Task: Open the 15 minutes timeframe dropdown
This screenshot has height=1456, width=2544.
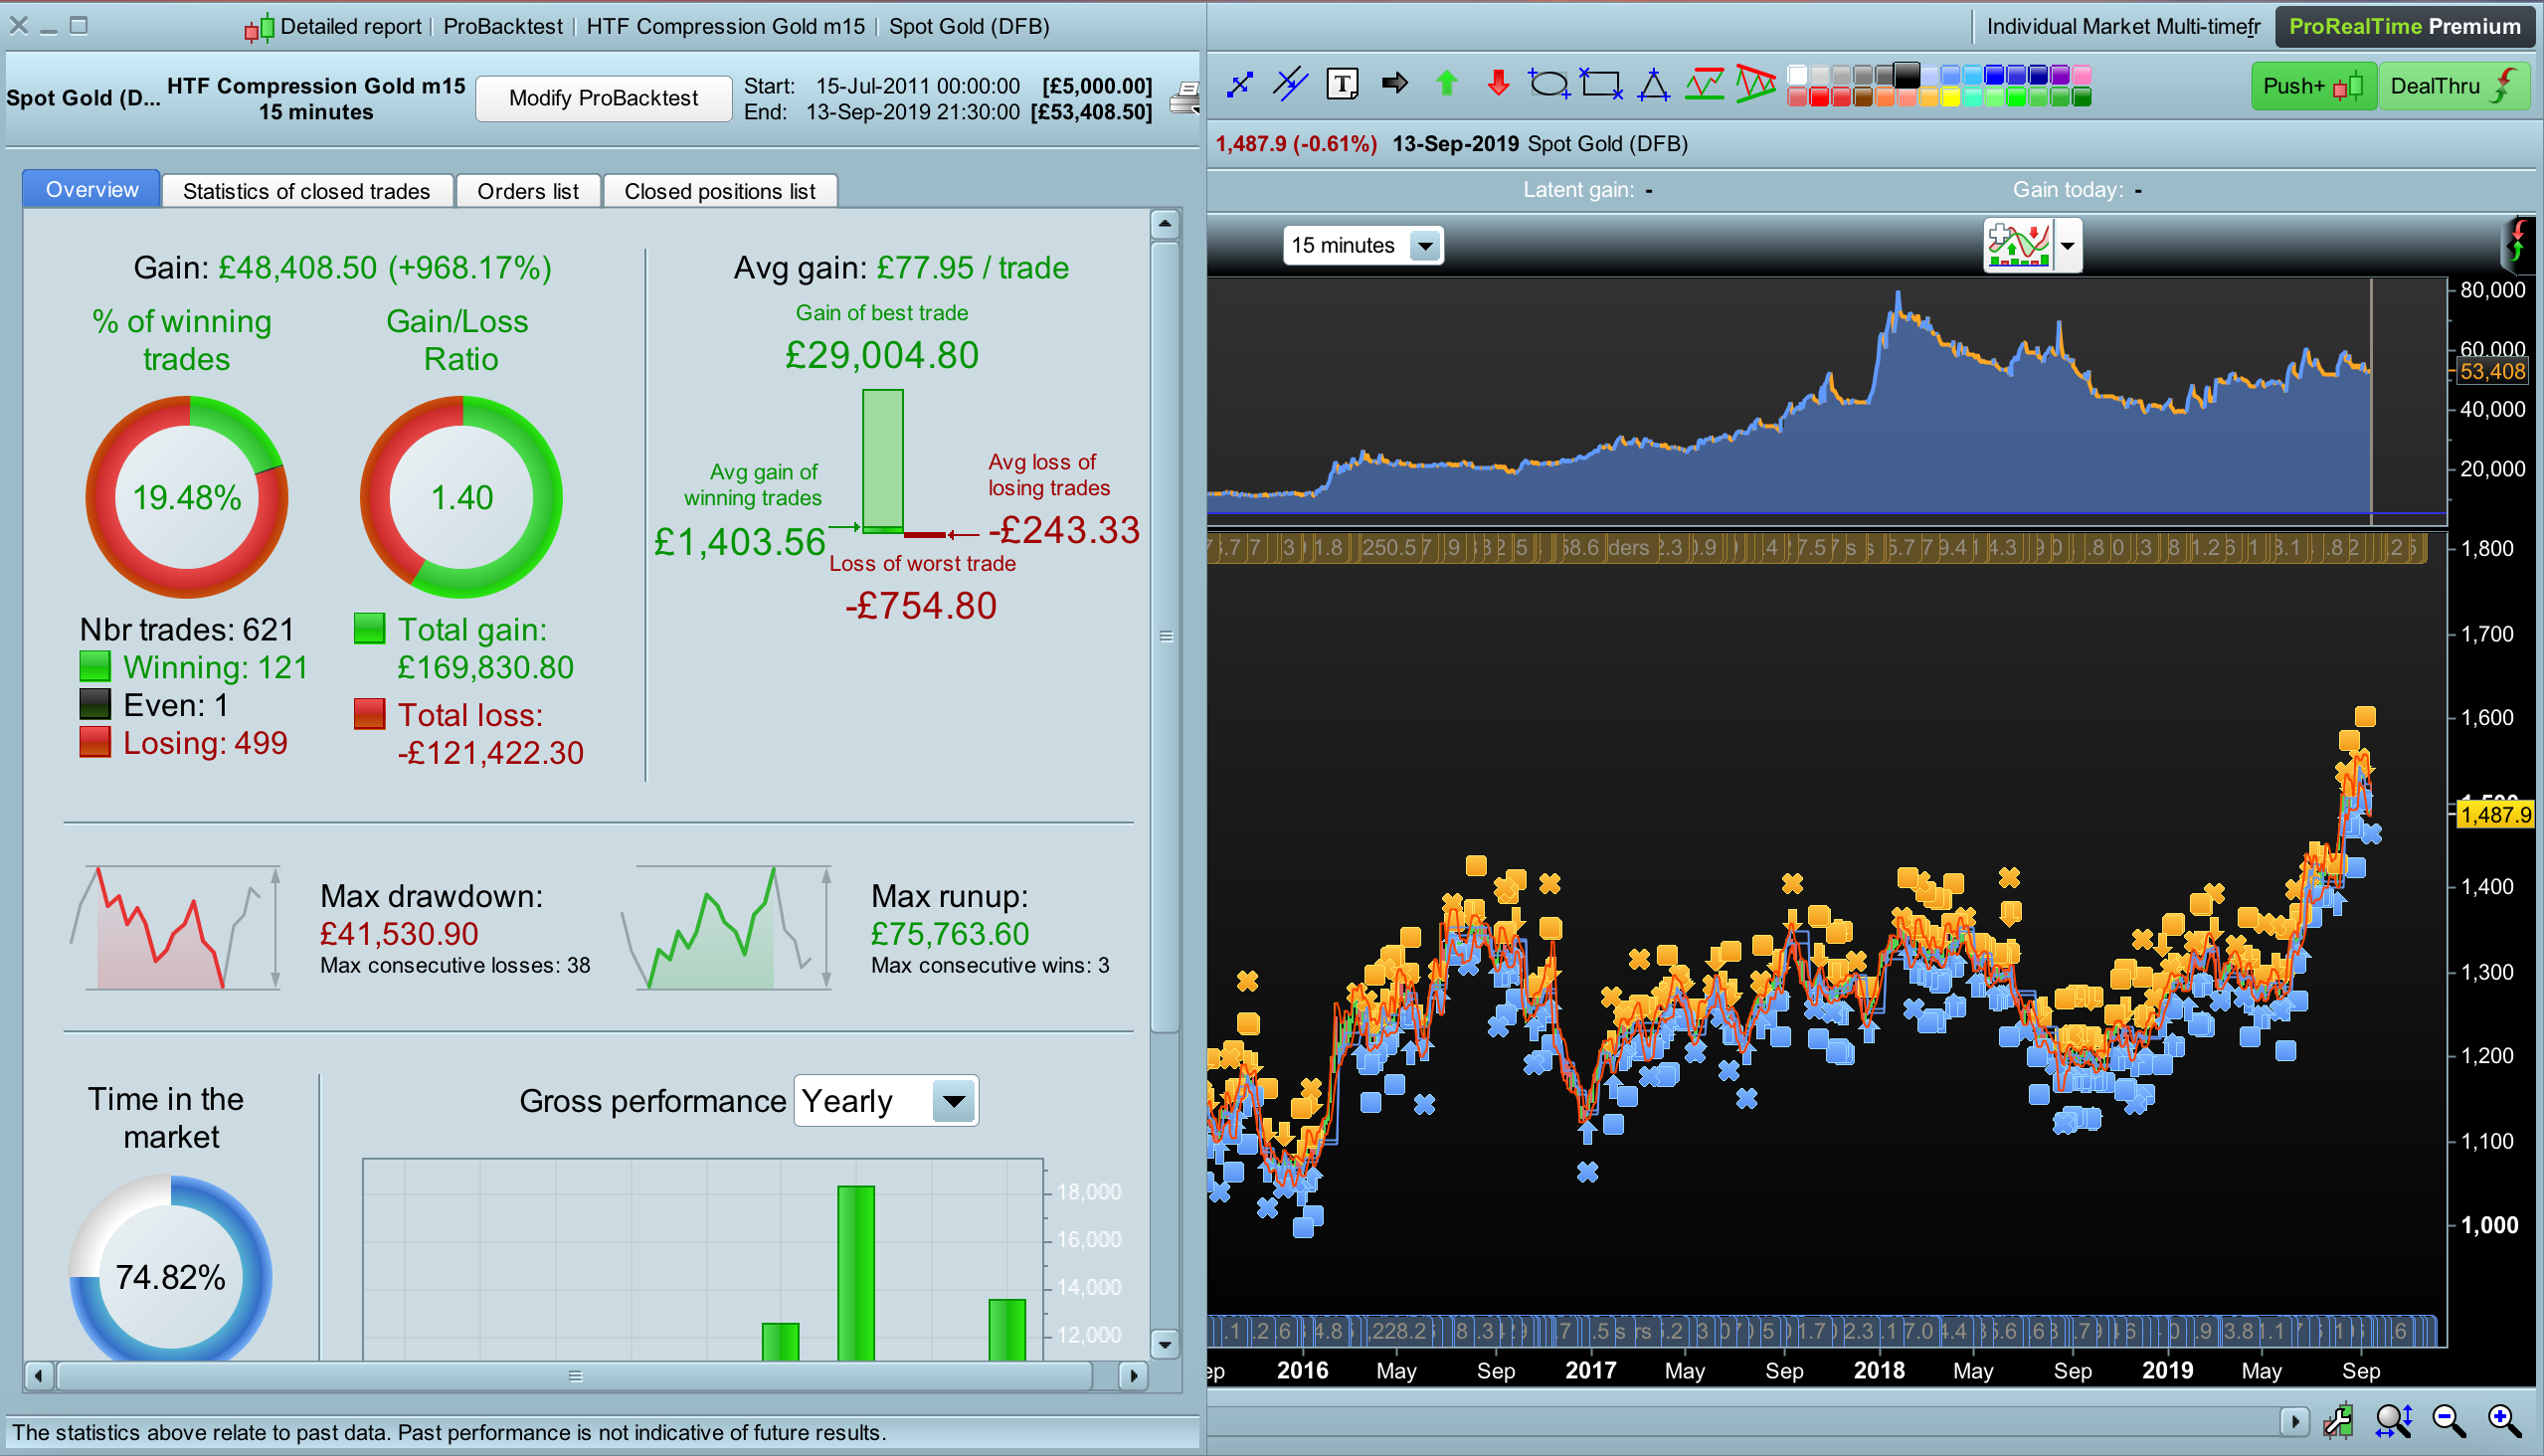Action: 1425,245
